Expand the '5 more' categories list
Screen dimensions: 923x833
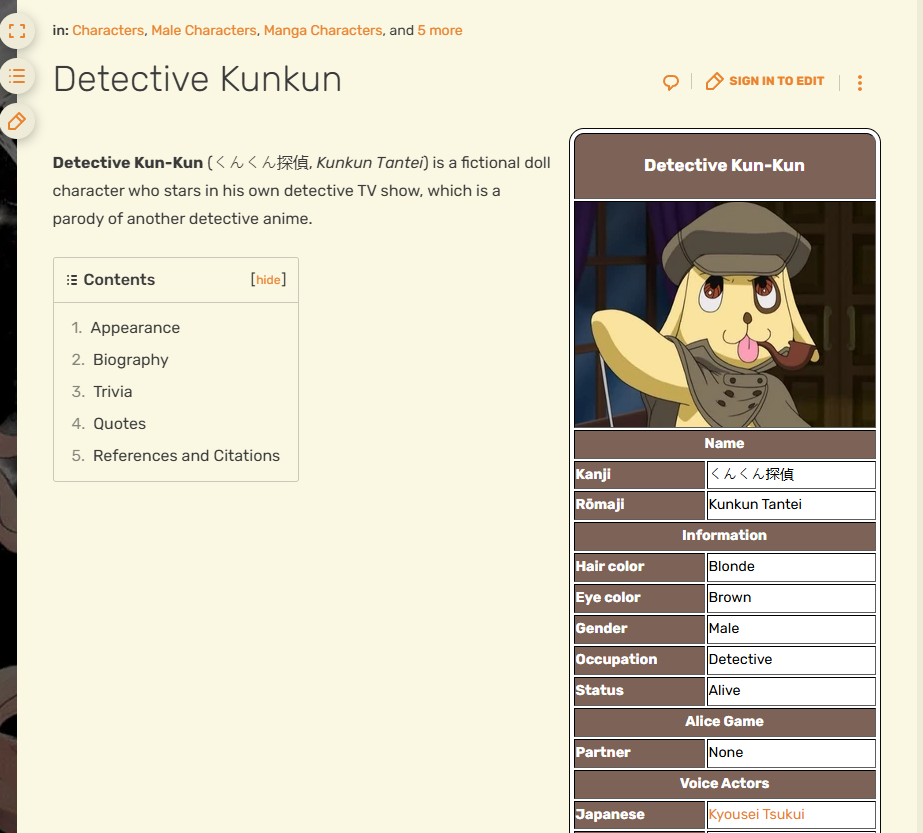pyautogui.click(x=440, y=30)
